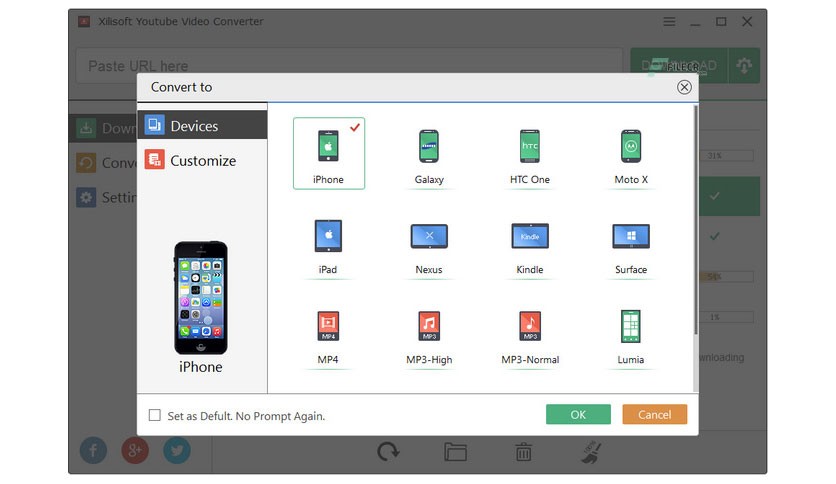Select the iPhone device profile

(329, 154)
